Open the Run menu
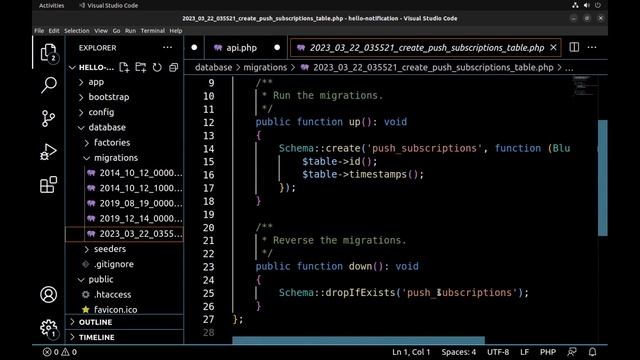Screen dimensions: 640x360 tap(130, 31)
